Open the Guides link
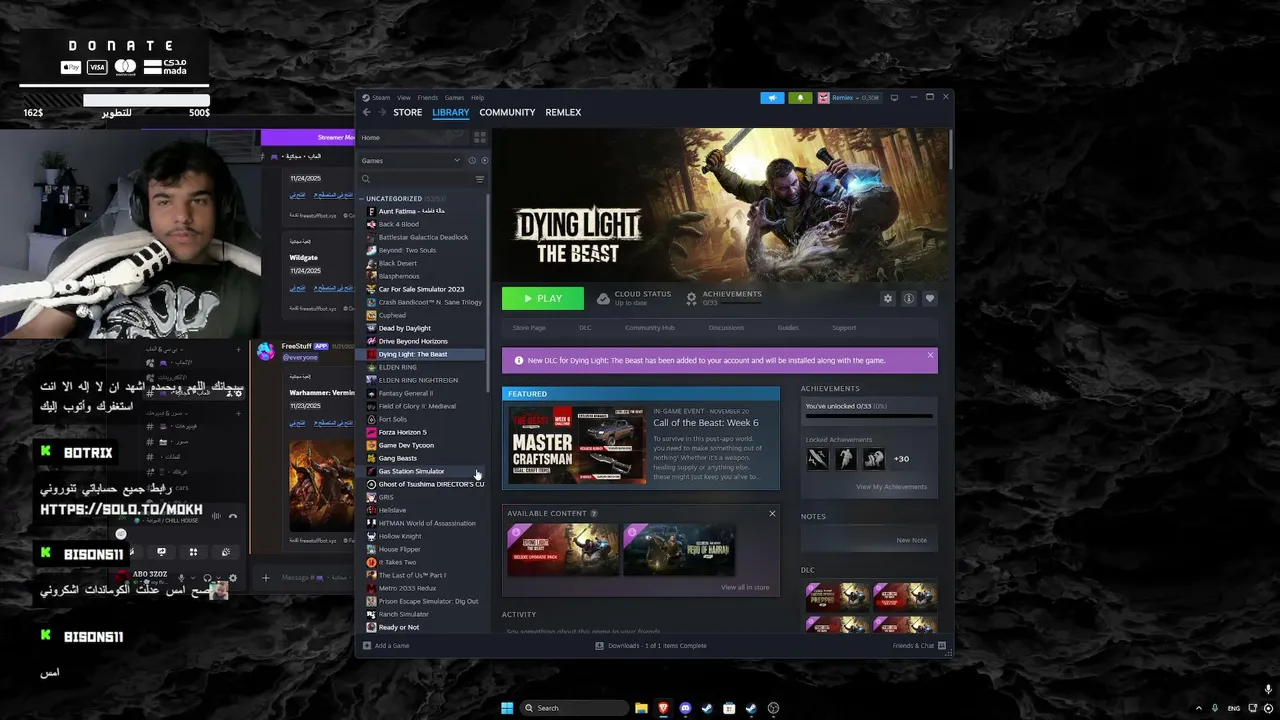1280x720 pixels. pyautogui.click(x=788, y=328)
